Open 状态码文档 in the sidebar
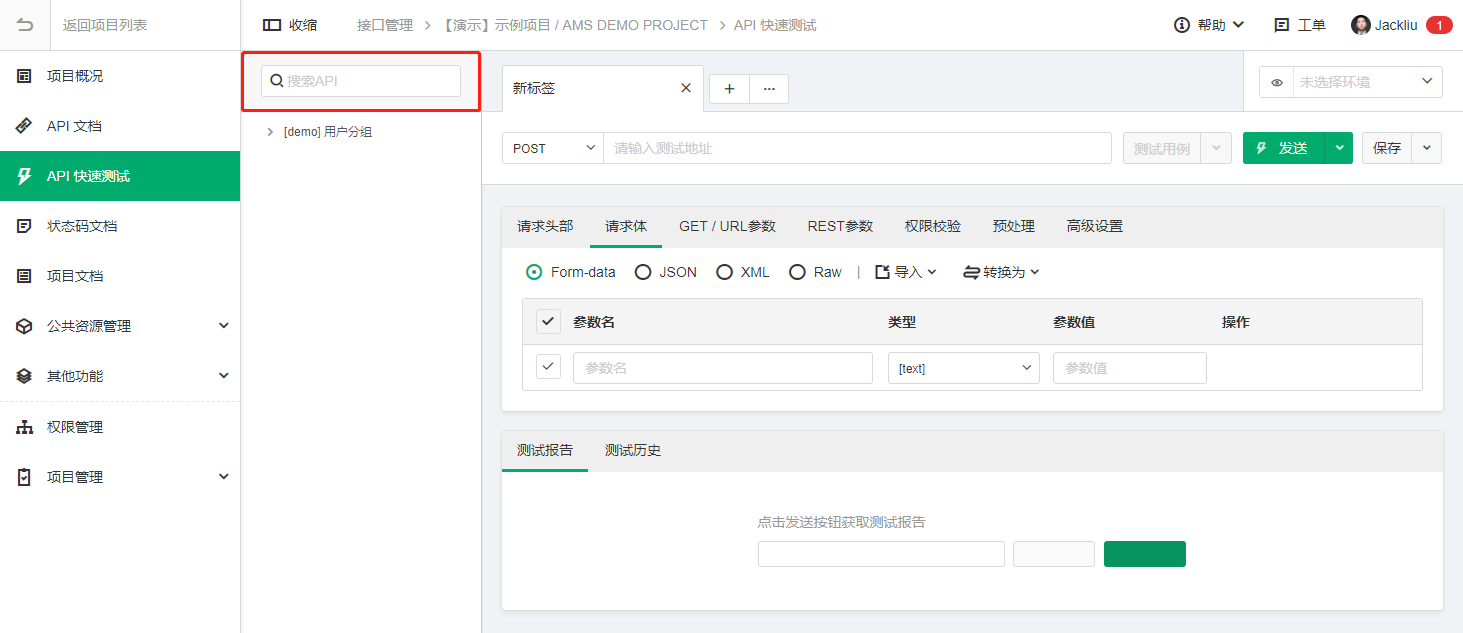 click(120, 226)
